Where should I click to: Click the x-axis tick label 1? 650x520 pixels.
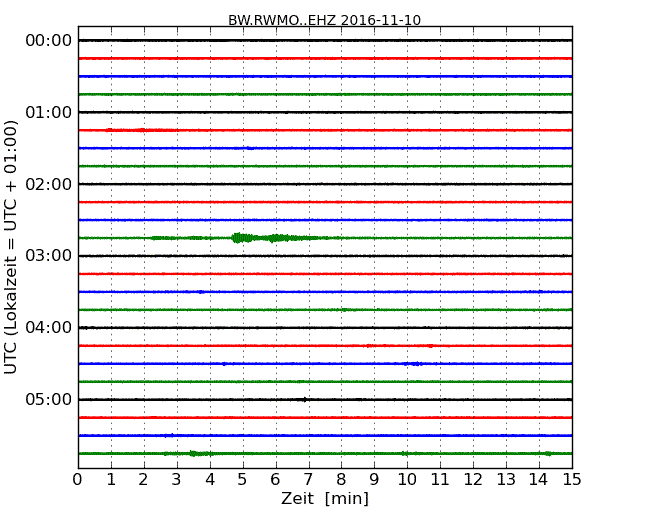pos(111,480)
